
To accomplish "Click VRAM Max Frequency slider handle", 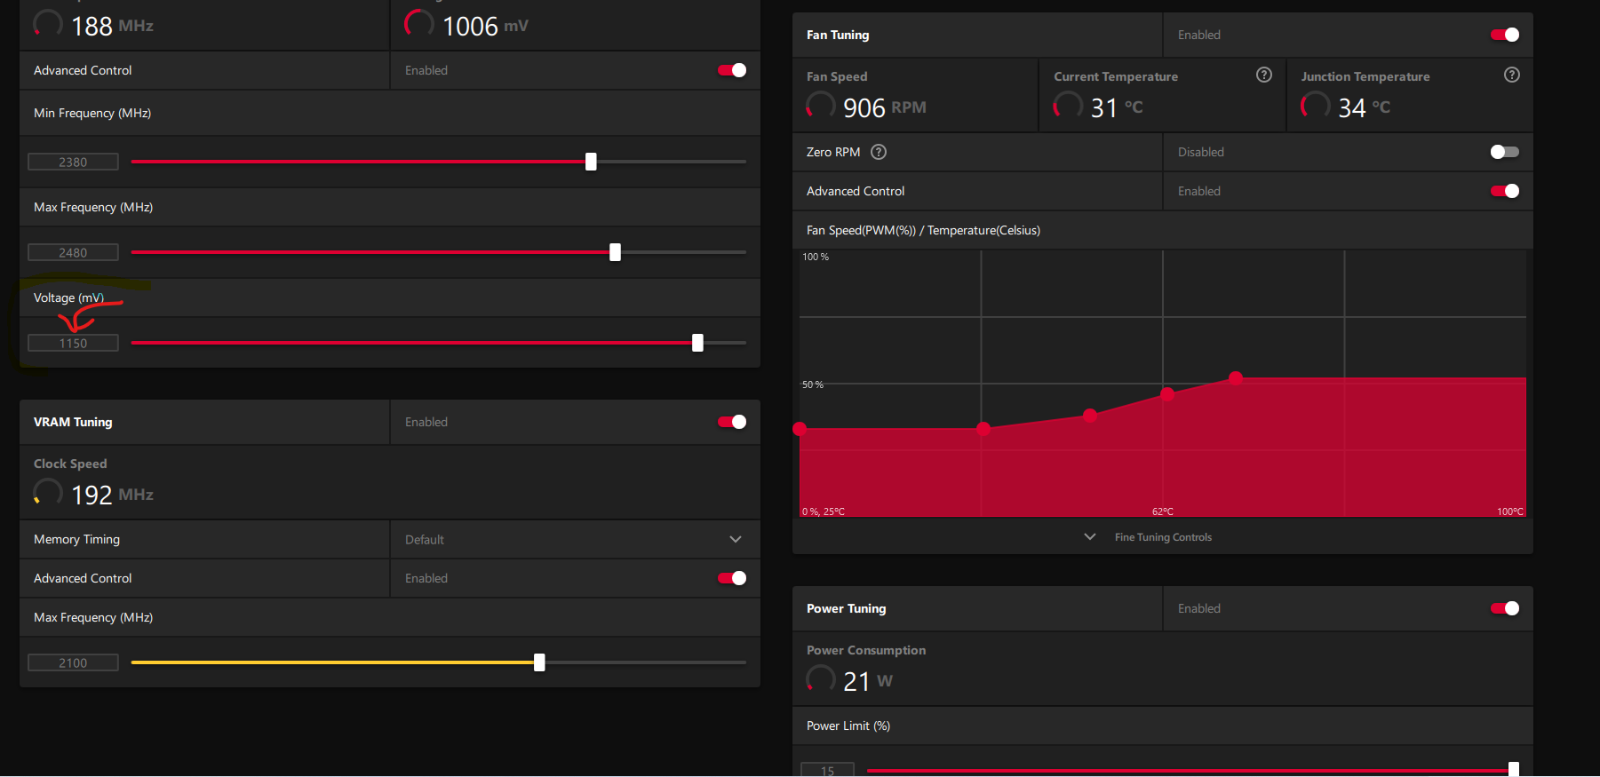I will tap(540, 662).
